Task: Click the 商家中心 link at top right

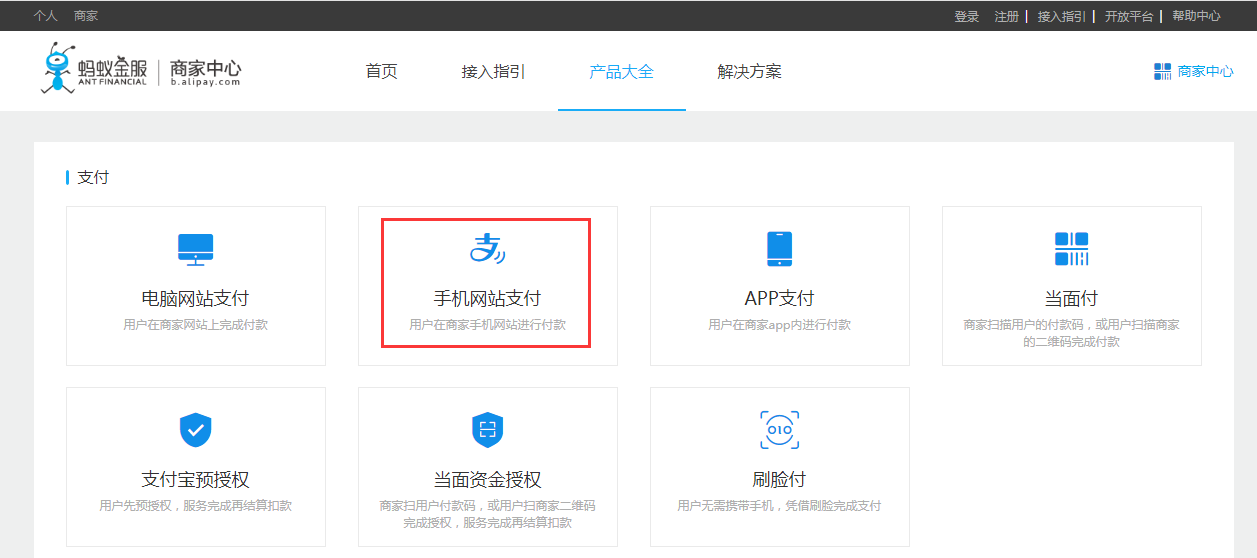Action: 1205,71
